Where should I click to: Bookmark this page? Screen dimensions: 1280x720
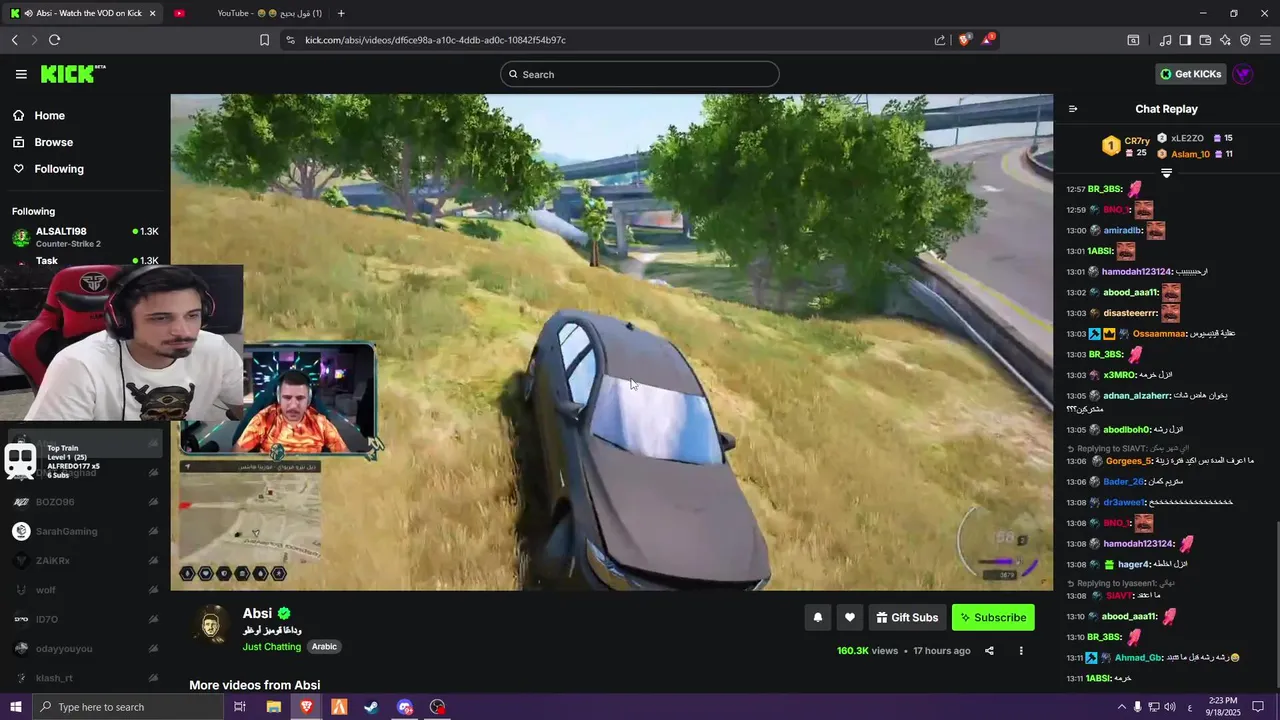click(x=264, y=40)
